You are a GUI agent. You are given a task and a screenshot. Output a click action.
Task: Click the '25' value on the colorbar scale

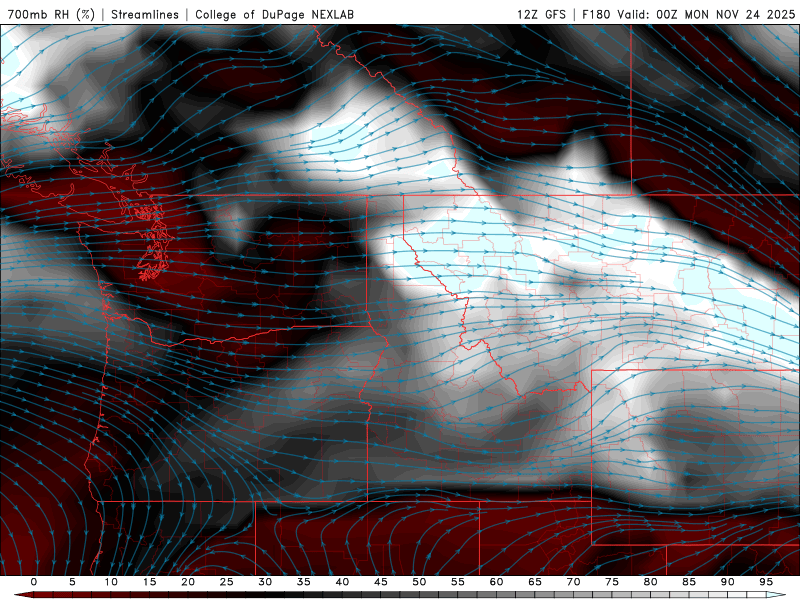pos(227,582)
